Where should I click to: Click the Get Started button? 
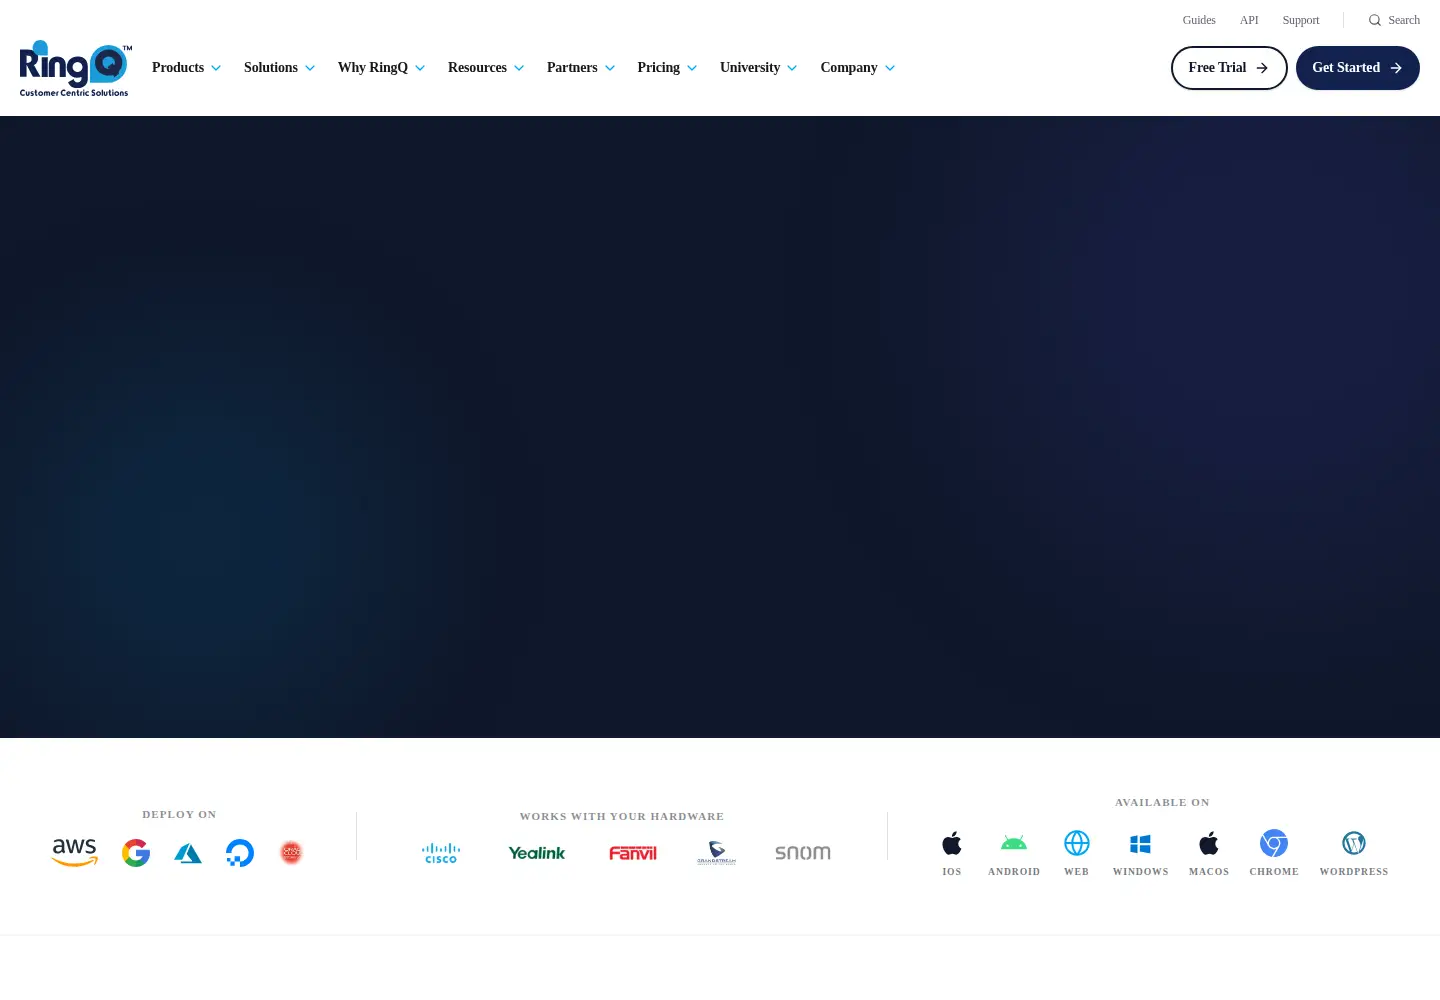pyautogui.click(x=1358, y=68)
